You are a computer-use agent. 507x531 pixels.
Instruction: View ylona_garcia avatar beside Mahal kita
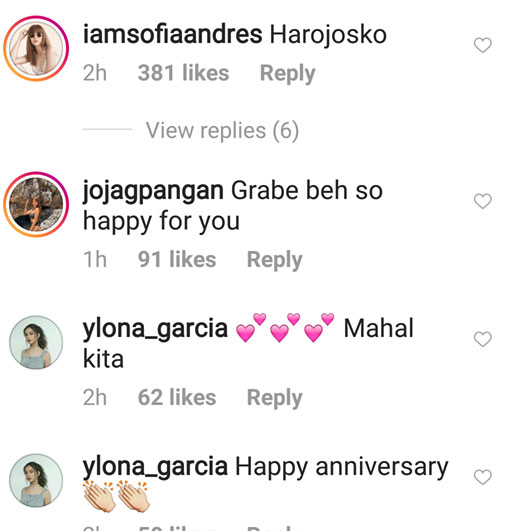tap(36, 342)
